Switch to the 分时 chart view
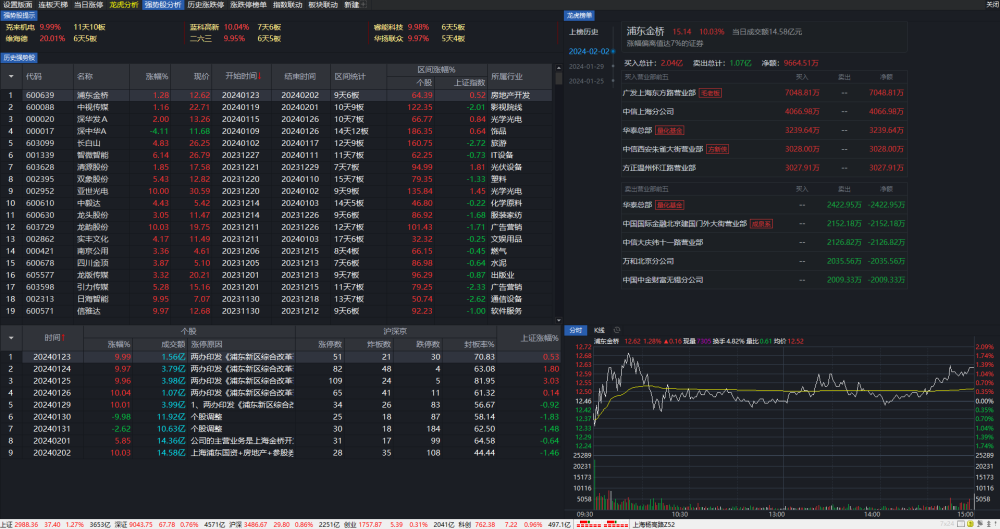 (x=576, y=331)
